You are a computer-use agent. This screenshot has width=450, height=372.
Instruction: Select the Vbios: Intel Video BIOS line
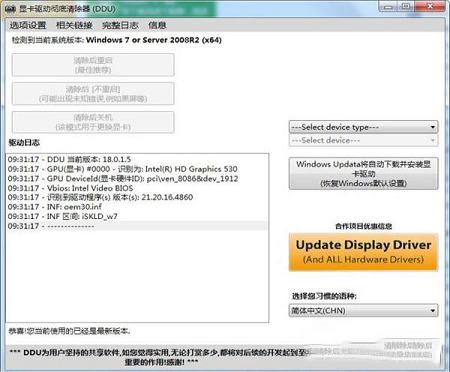(x=137, y=188)
